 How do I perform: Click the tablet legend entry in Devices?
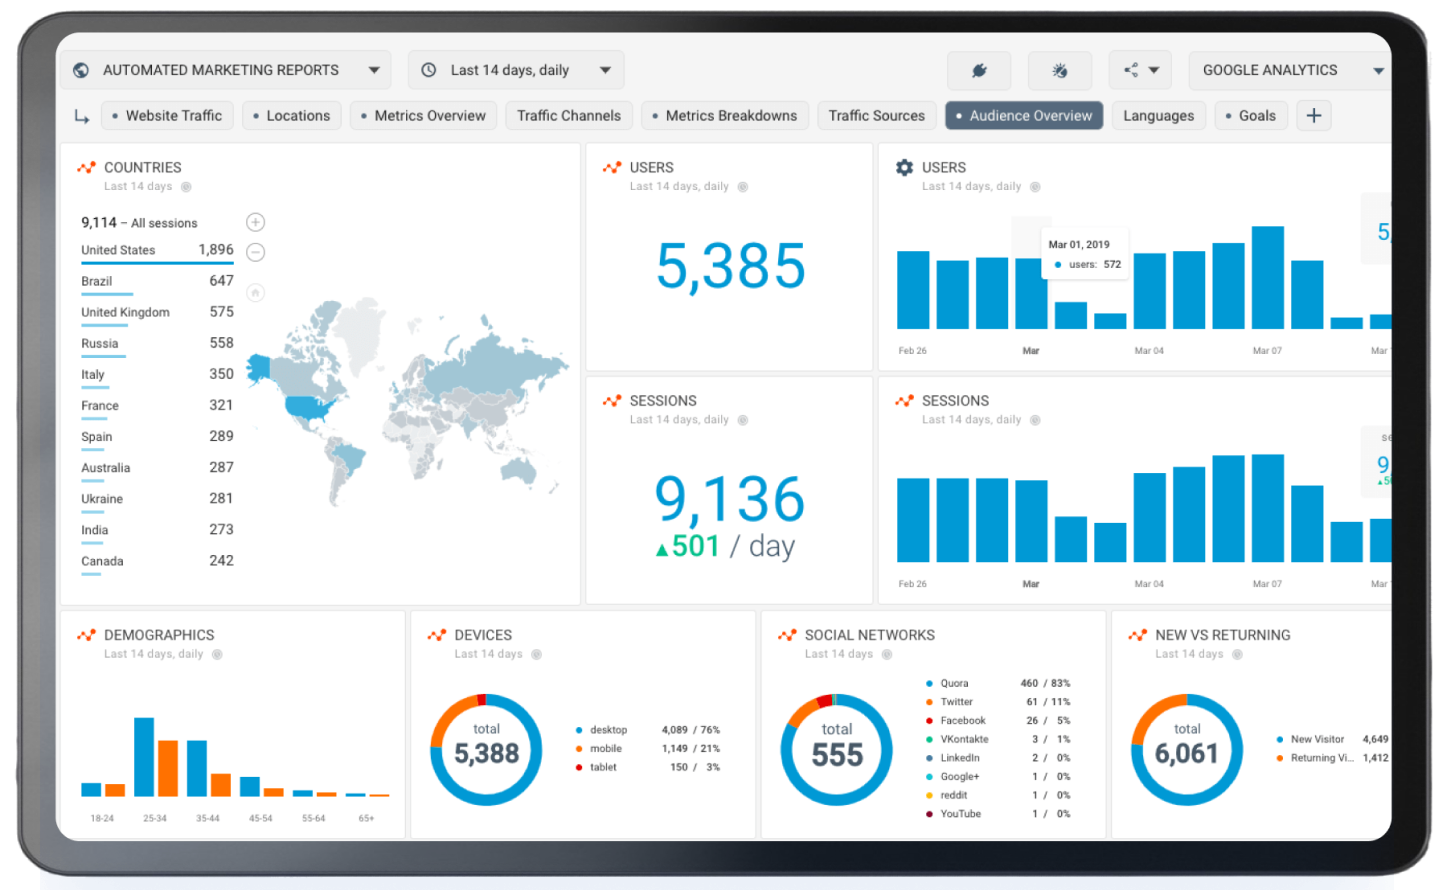tap(648, 768)
